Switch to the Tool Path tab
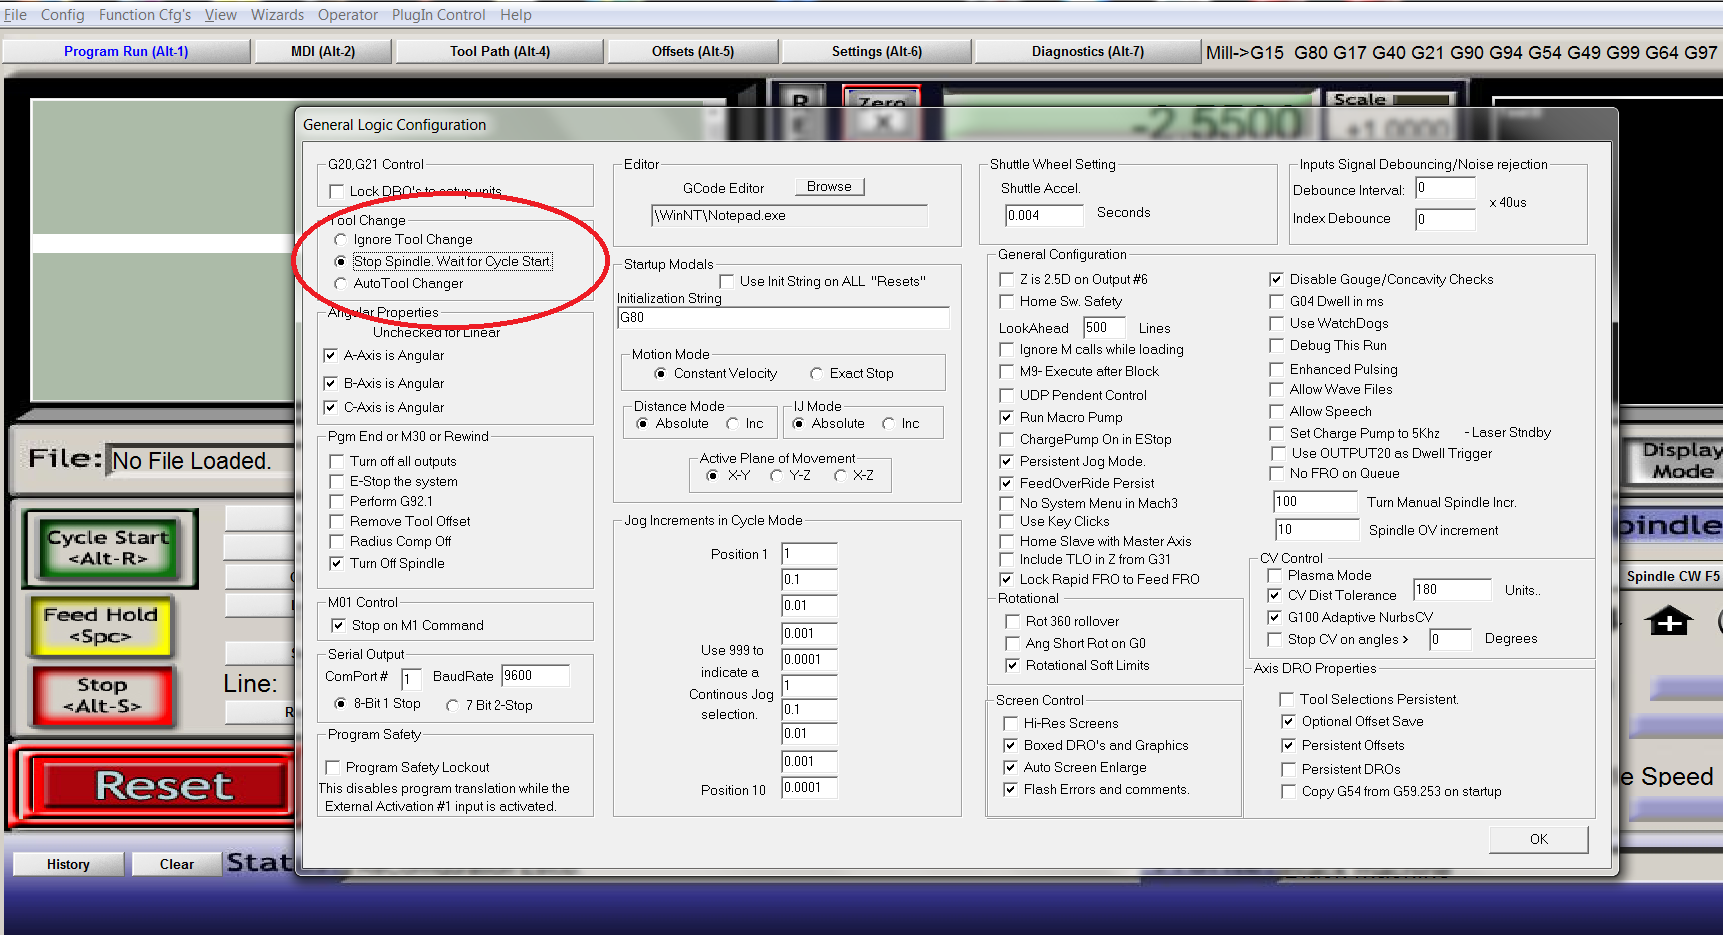This screenshot has height=935, width=1723. tap(499, 51)
